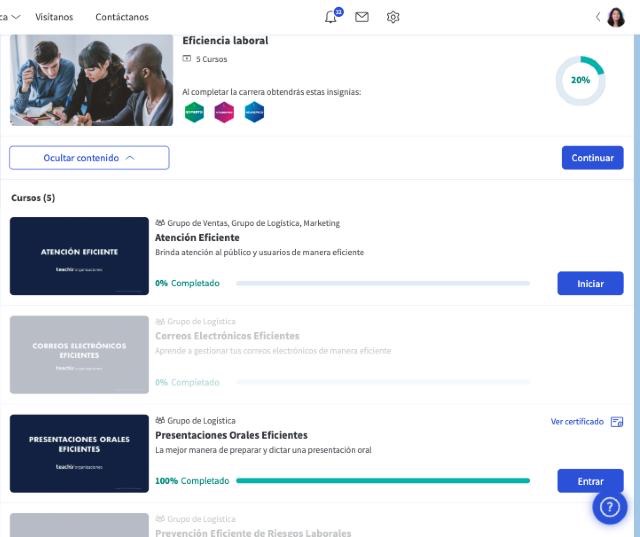Click the '100% Completado' label
The height and width of the screenshot is (537, 640).
[x=192, y=481]
